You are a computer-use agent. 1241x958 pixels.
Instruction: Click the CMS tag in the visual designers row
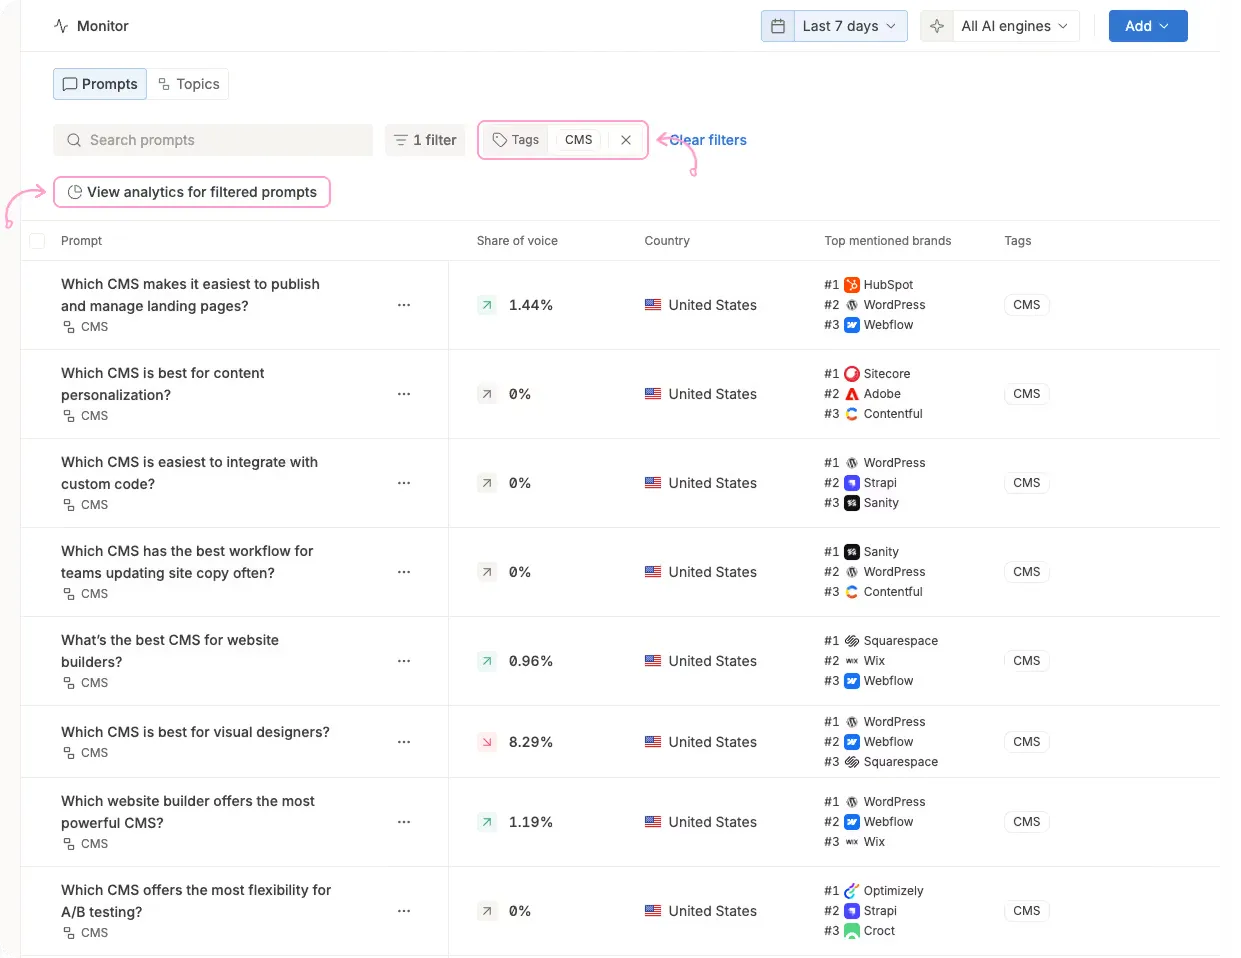pyautogui.click(x=1027, y=742)
